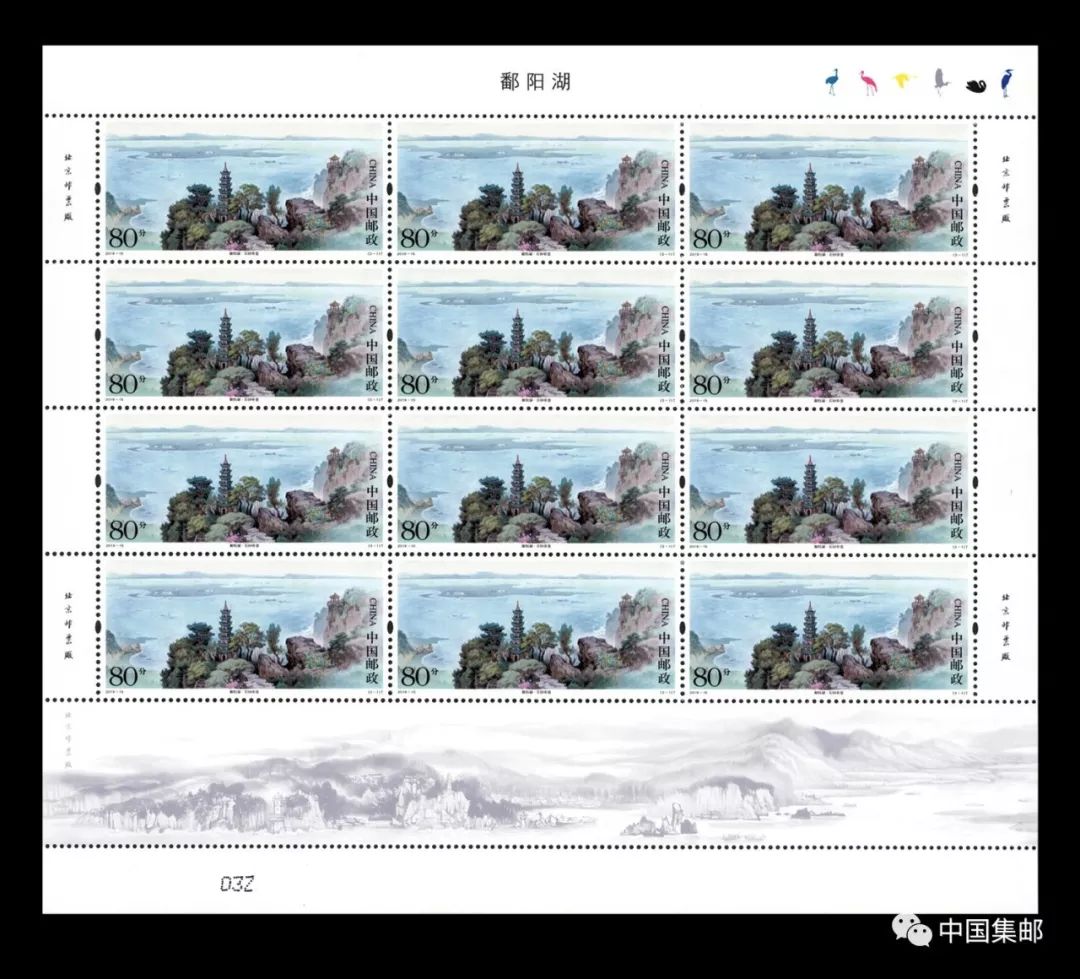Click the 中国集邮 watermark text
Screen dimensions: 1080x979
pyautogui.click(x=990, y=931)
